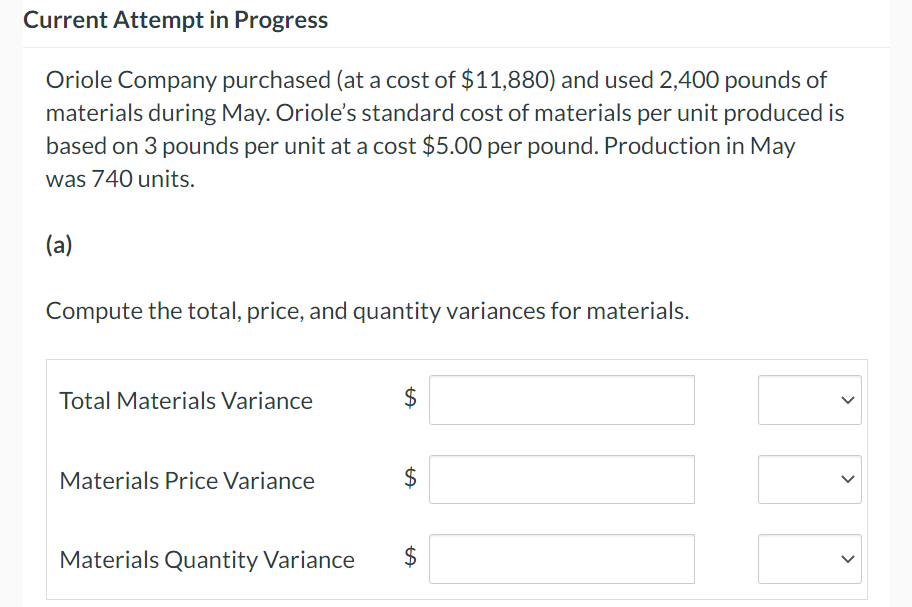Open the Total Materials Variance dropdown
912x607 pixels.
pyautogui.click(x=809, y=399)
